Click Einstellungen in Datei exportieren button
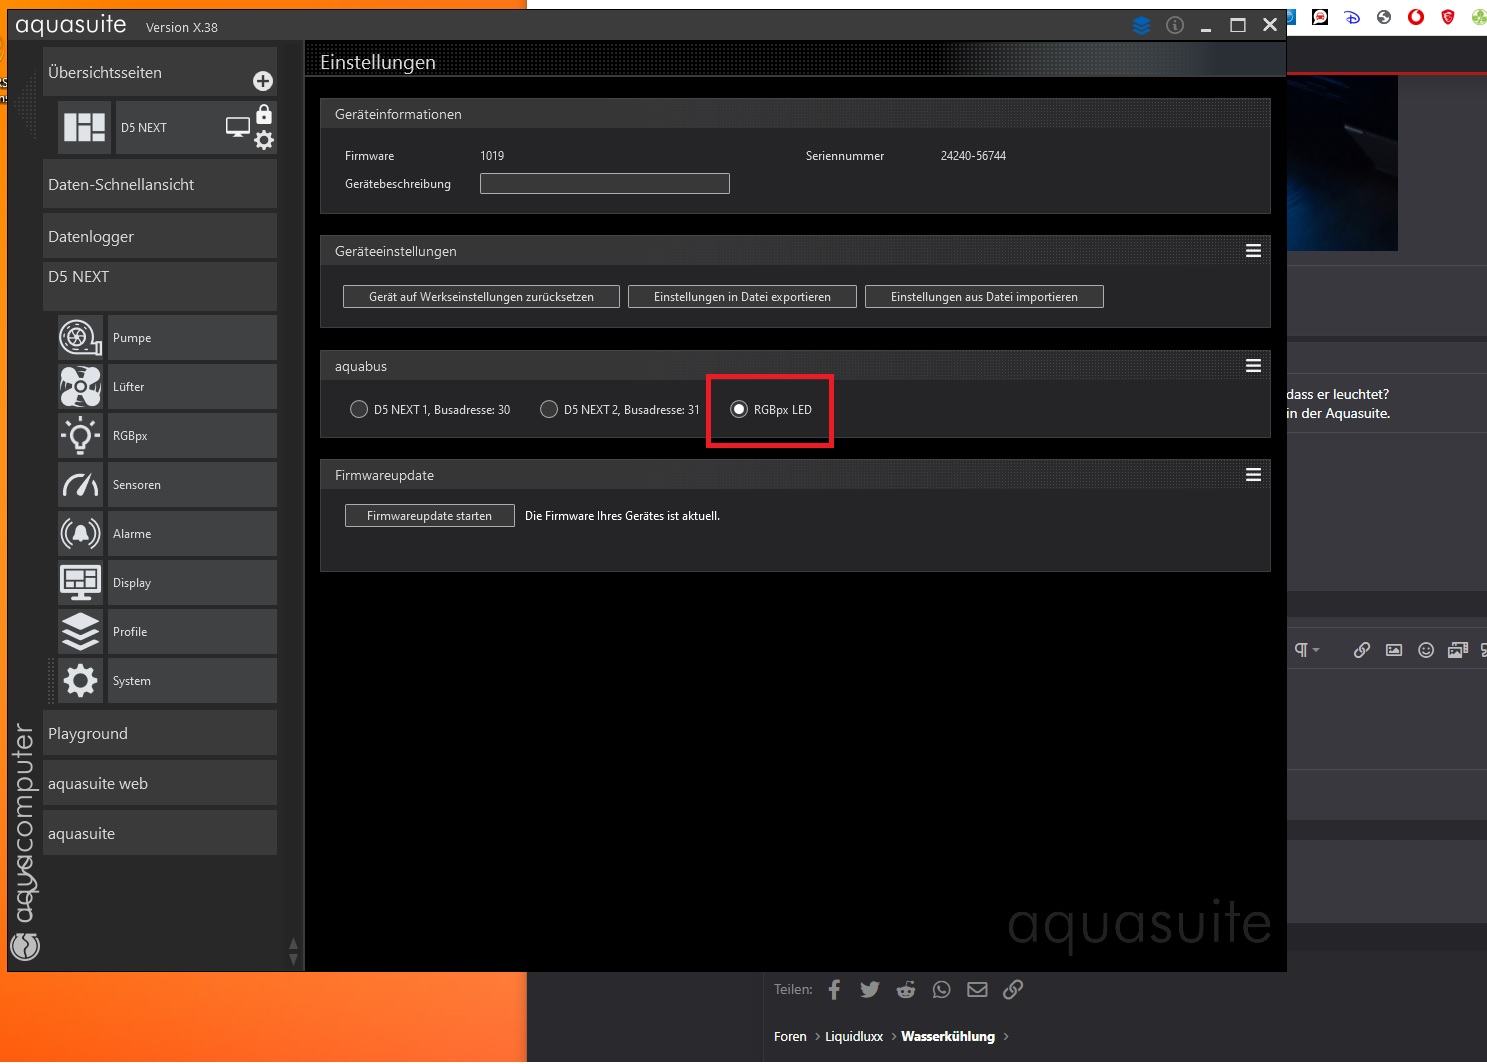 coord(742,297)
